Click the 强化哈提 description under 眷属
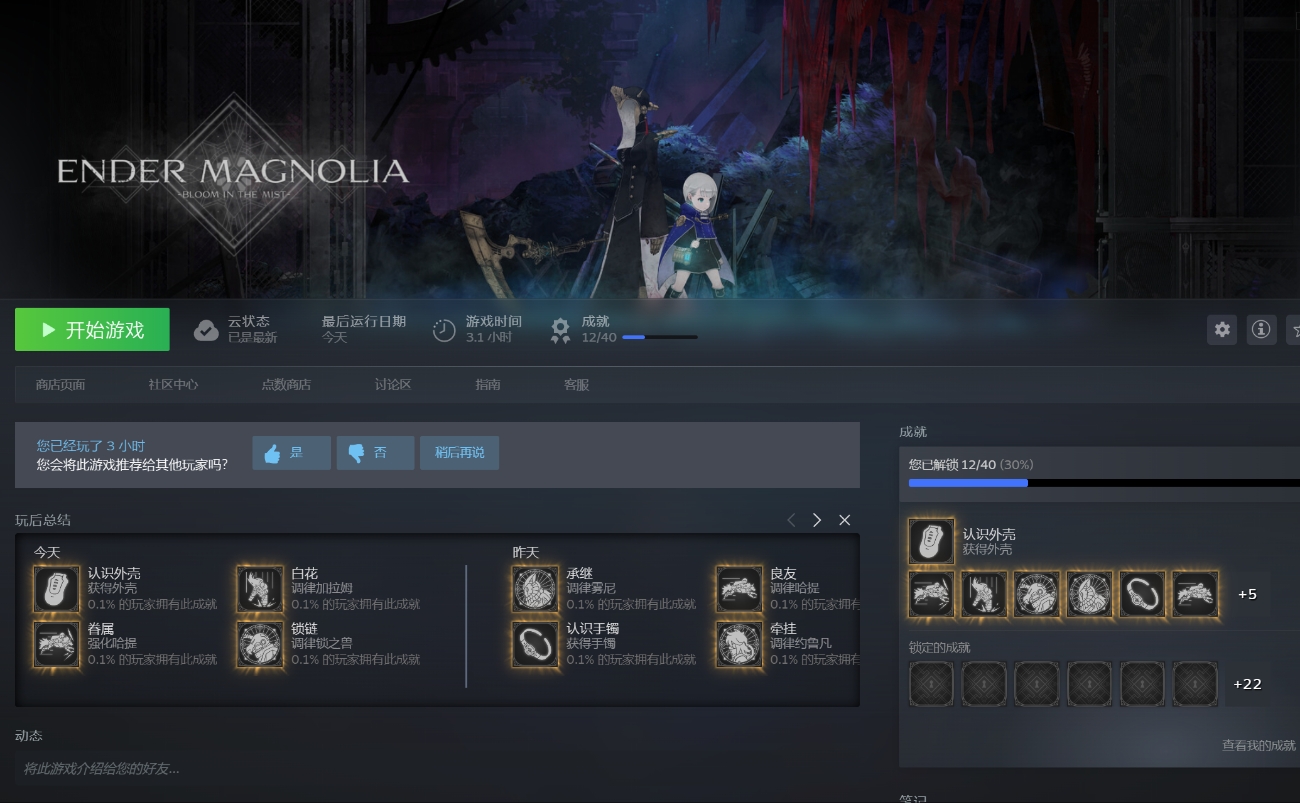The width and height of the screenshot is (1300, 803). point(113,643)
